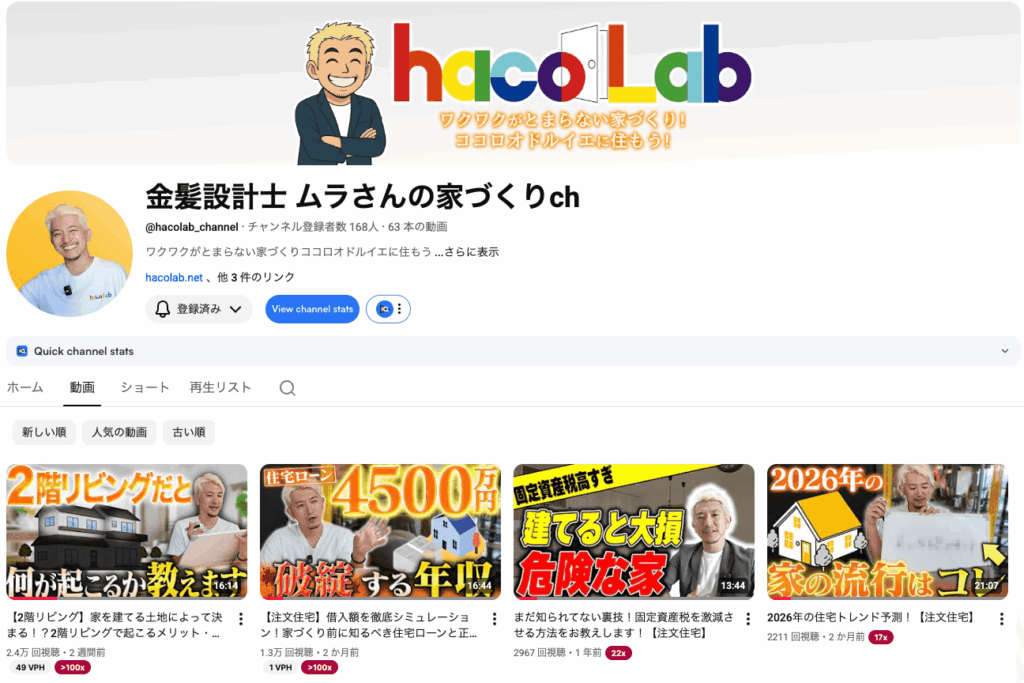This screenshot has width=1024, height=683.
Task: Click the View channel stats button
Action: coord(312,309)
